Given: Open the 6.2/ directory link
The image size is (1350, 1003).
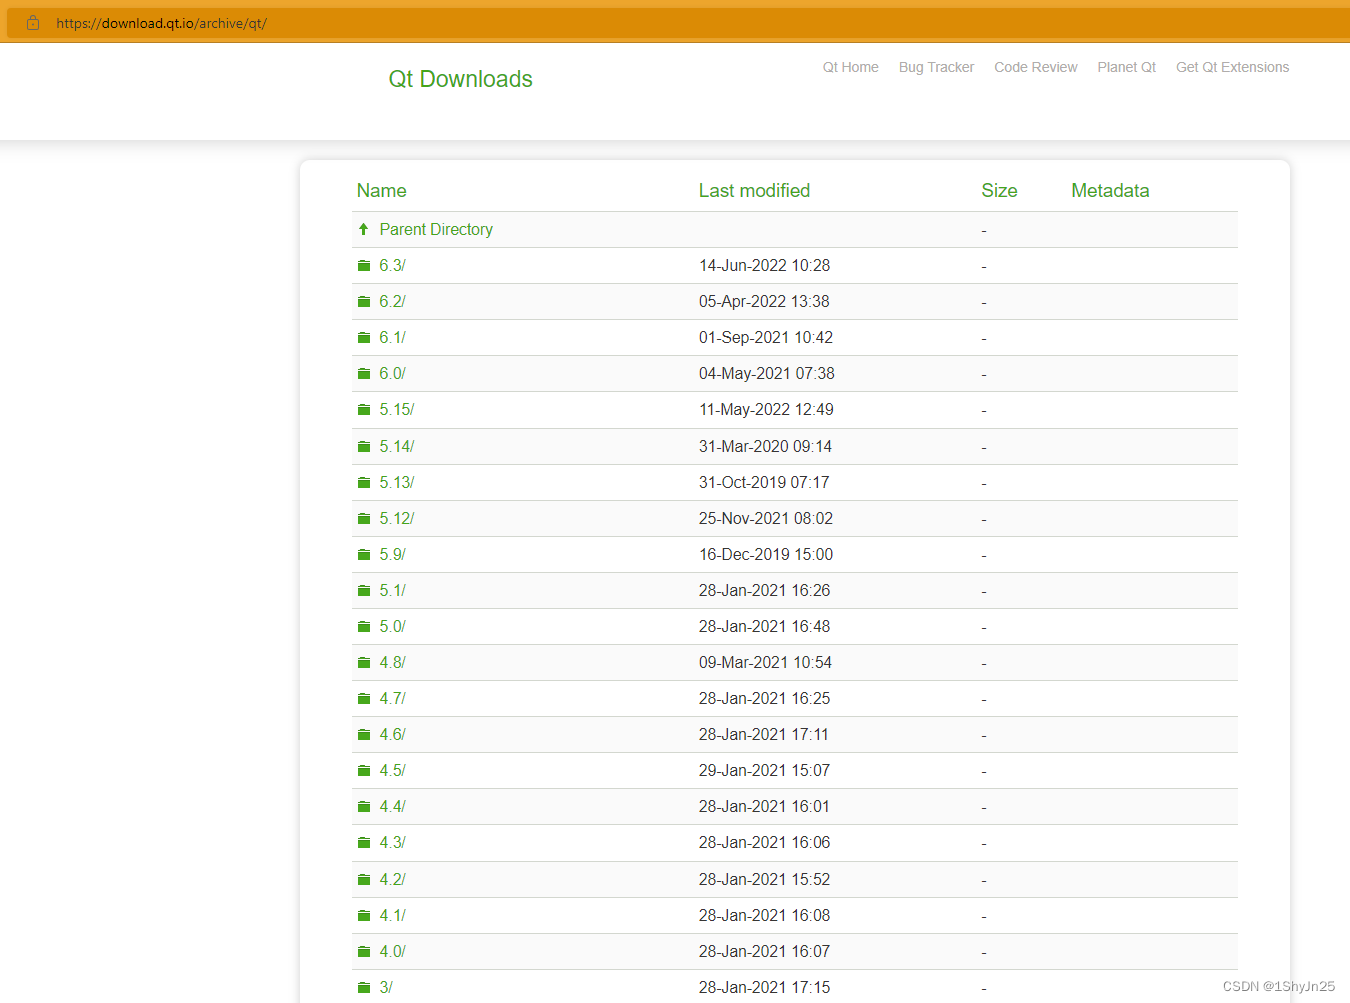Looking at the screenshot, I should [x=392, y=301].
